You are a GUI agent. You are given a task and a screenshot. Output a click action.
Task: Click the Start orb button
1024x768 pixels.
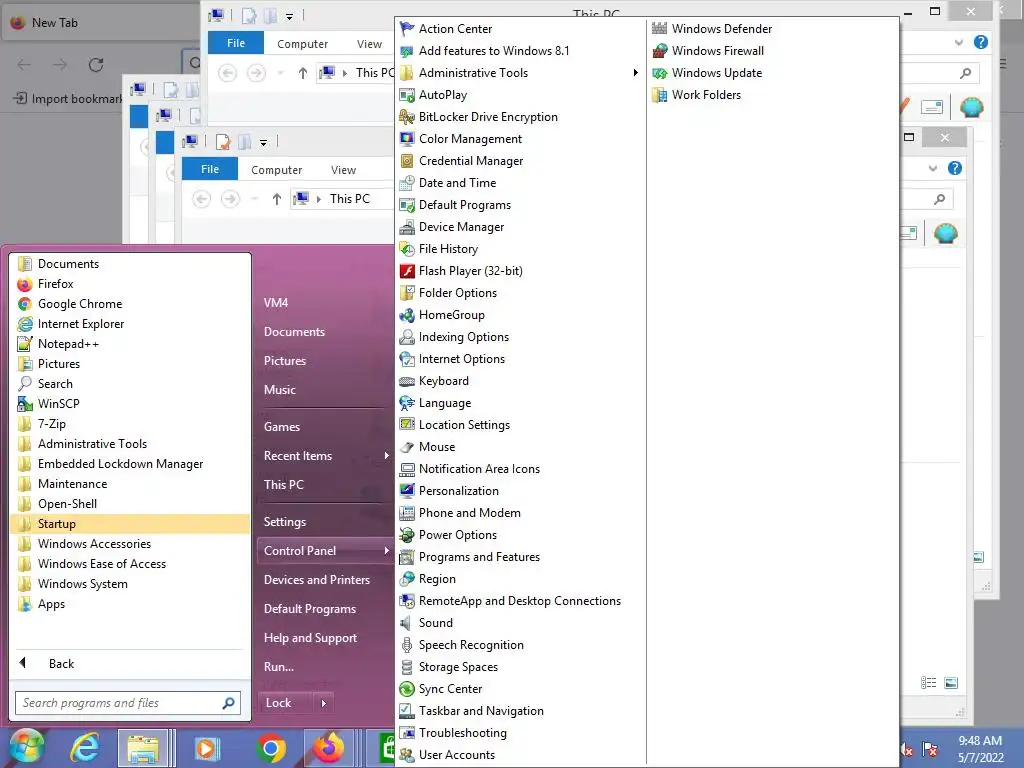click(26, 747)
